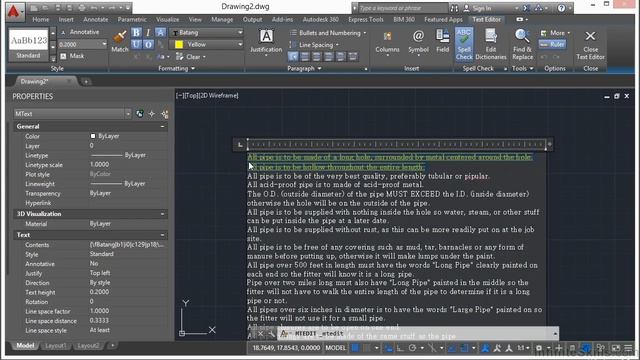Expand the text style gallery list
This screenshot has width=640, height=360.
pos(53,59)
